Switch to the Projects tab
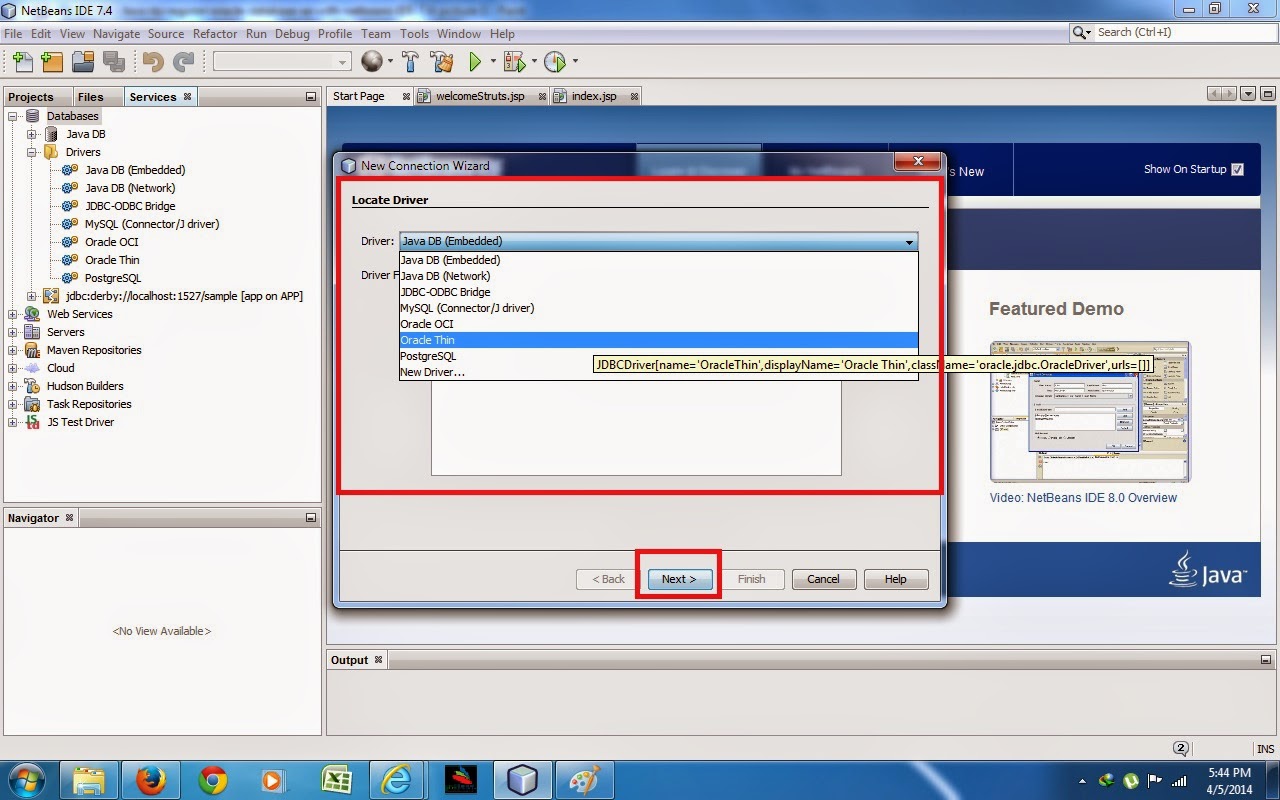 pyautogui.click(x=31, y=97)
